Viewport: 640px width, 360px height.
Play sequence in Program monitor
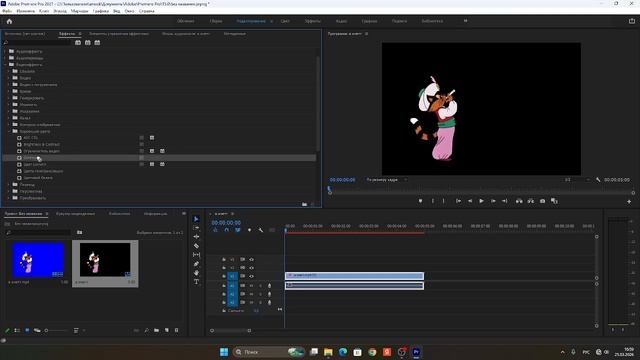coord(482,201)
